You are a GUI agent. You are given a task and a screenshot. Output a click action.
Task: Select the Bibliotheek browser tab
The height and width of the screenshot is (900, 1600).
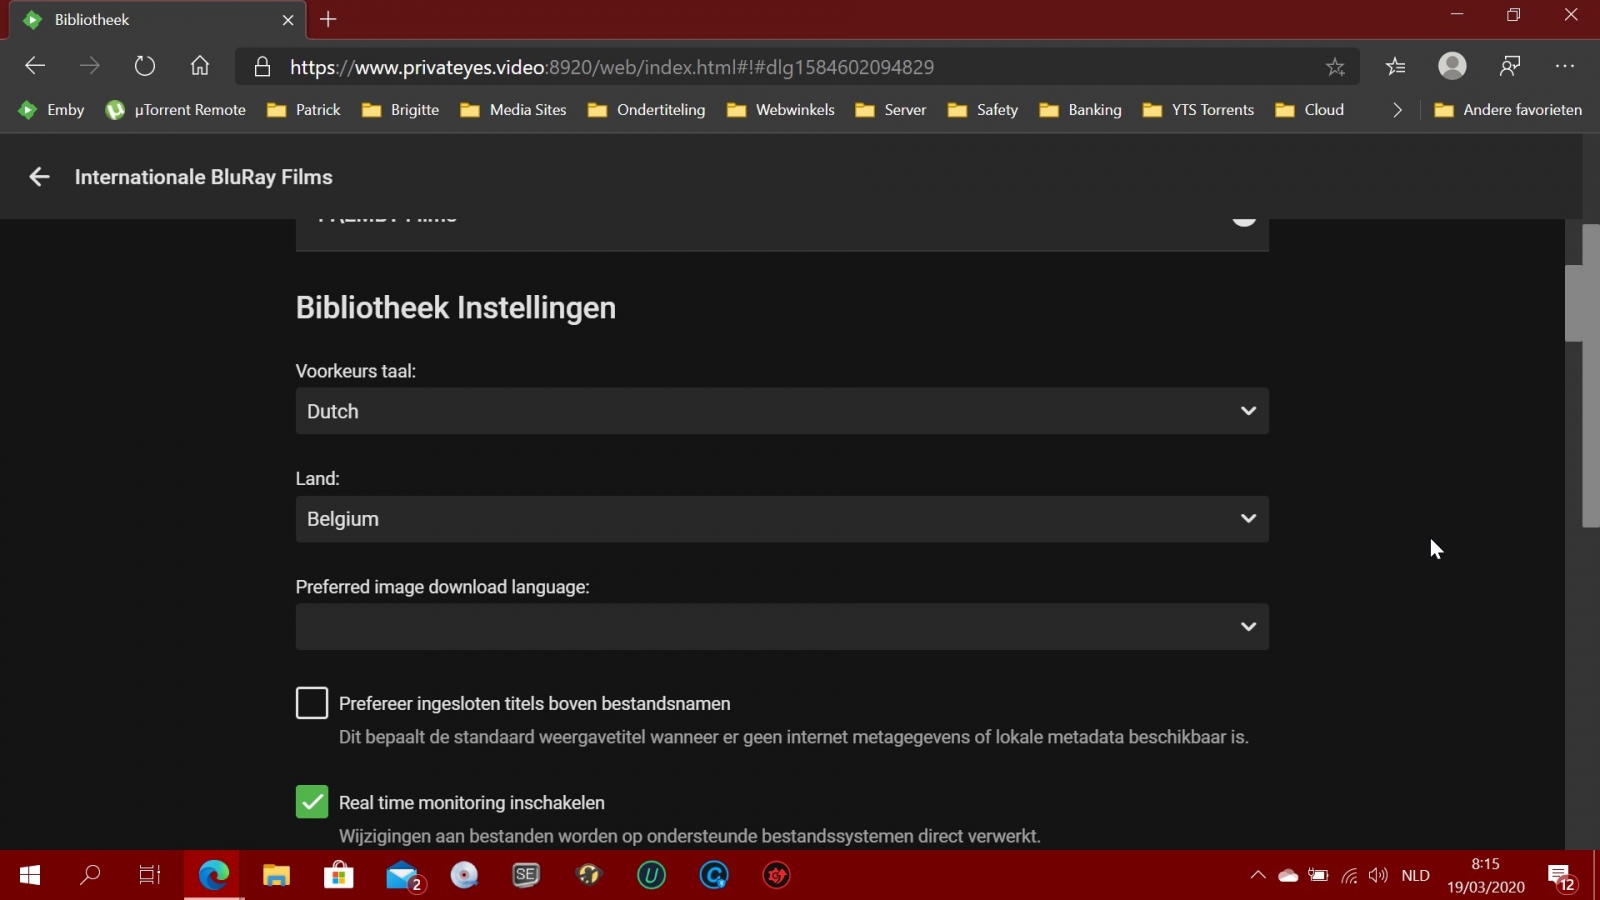point(150,20)
